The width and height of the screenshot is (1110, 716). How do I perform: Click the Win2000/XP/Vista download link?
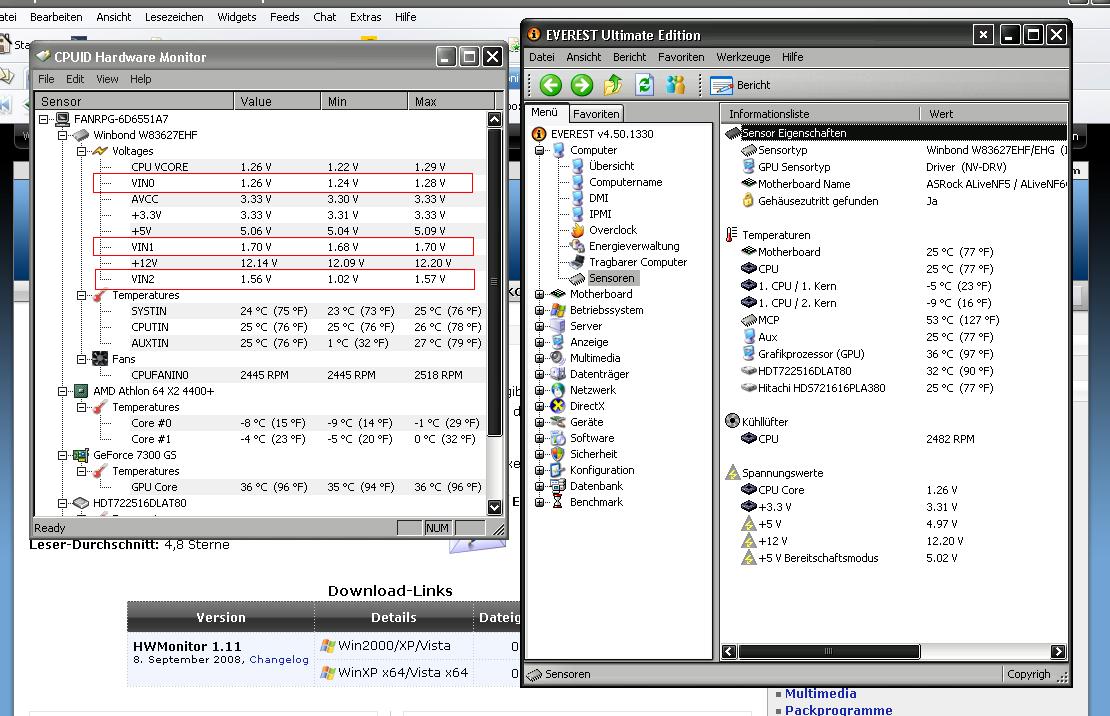pos(394,645)
